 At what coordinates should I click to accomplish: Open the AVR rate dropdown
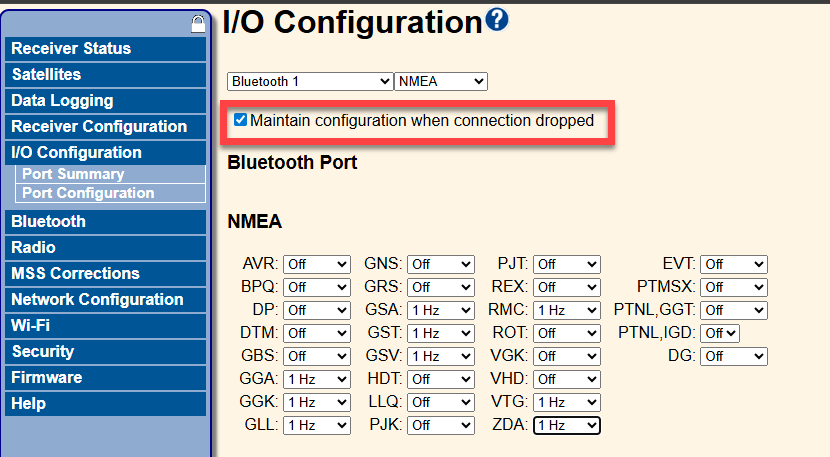coord(317,264)
